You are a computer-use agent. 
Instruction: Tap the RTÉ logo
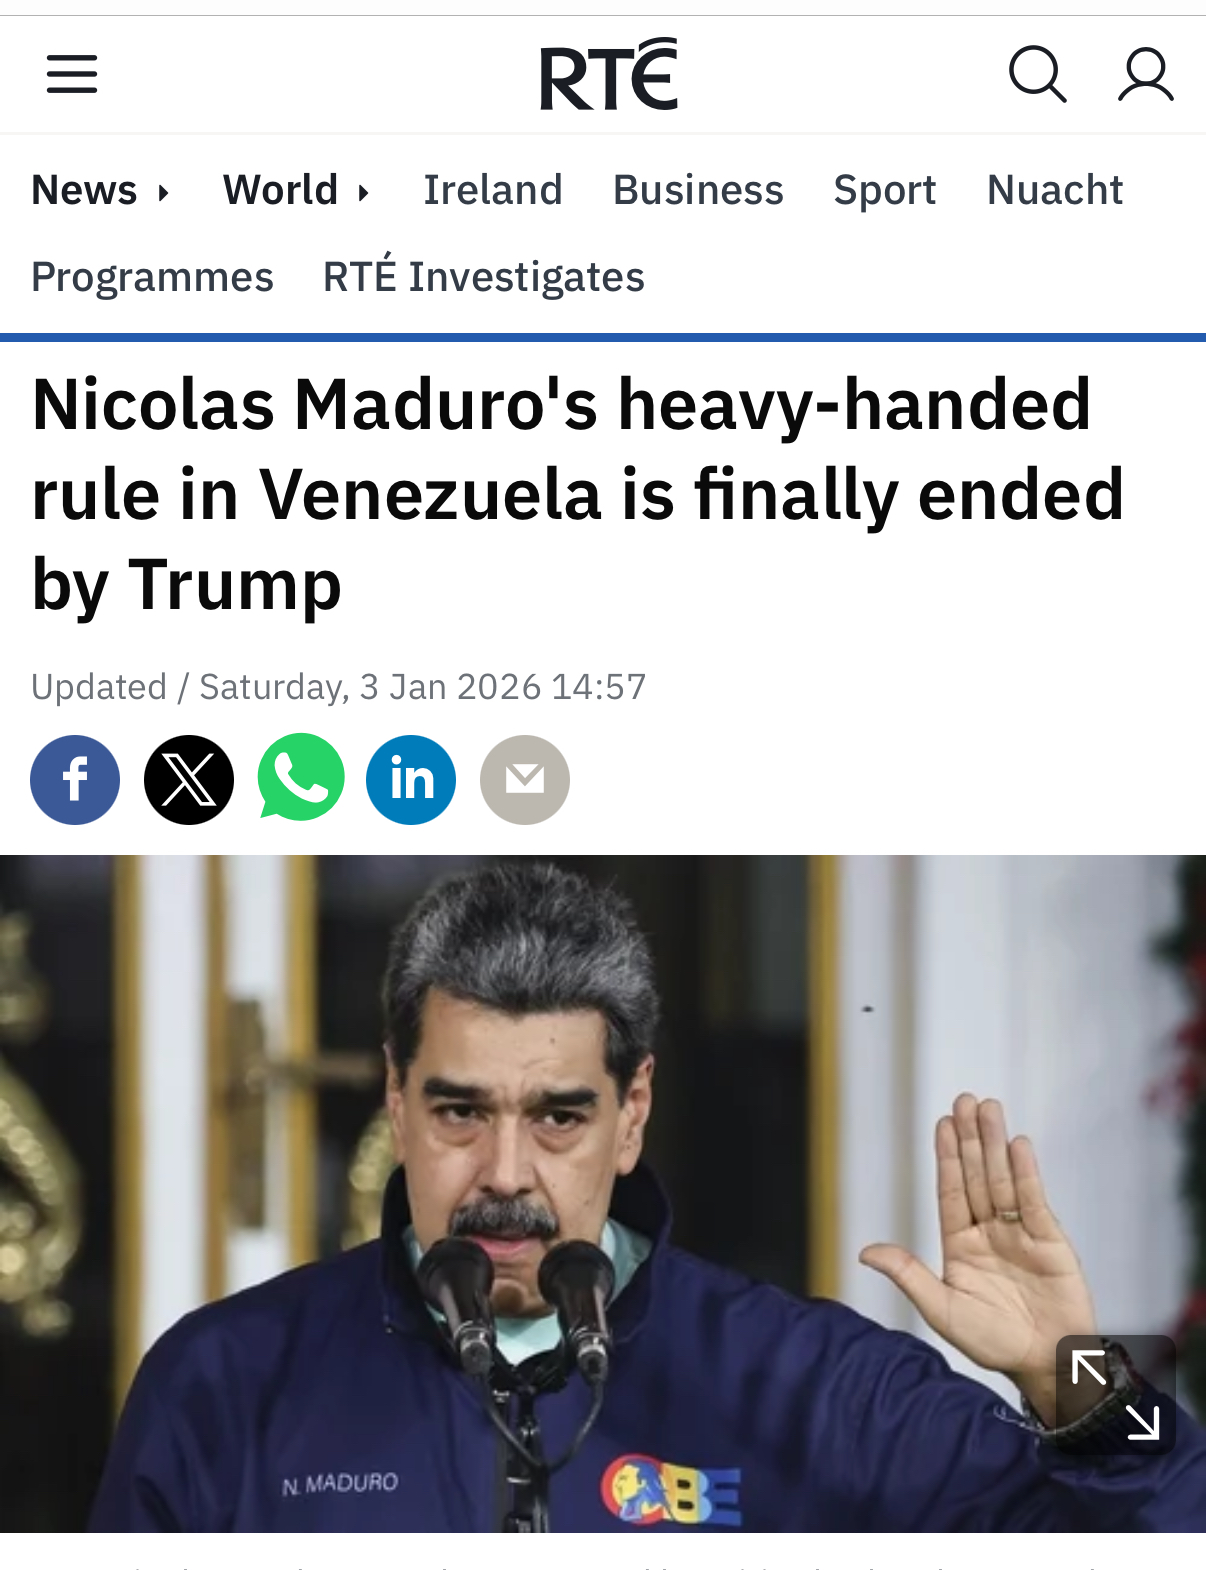[609, 74]
